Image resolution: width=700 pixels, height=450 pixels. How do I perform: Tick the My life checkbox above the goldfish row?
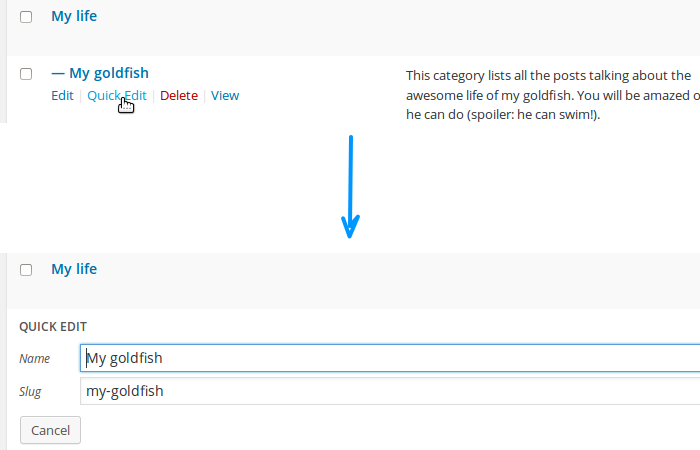(26, 17)
